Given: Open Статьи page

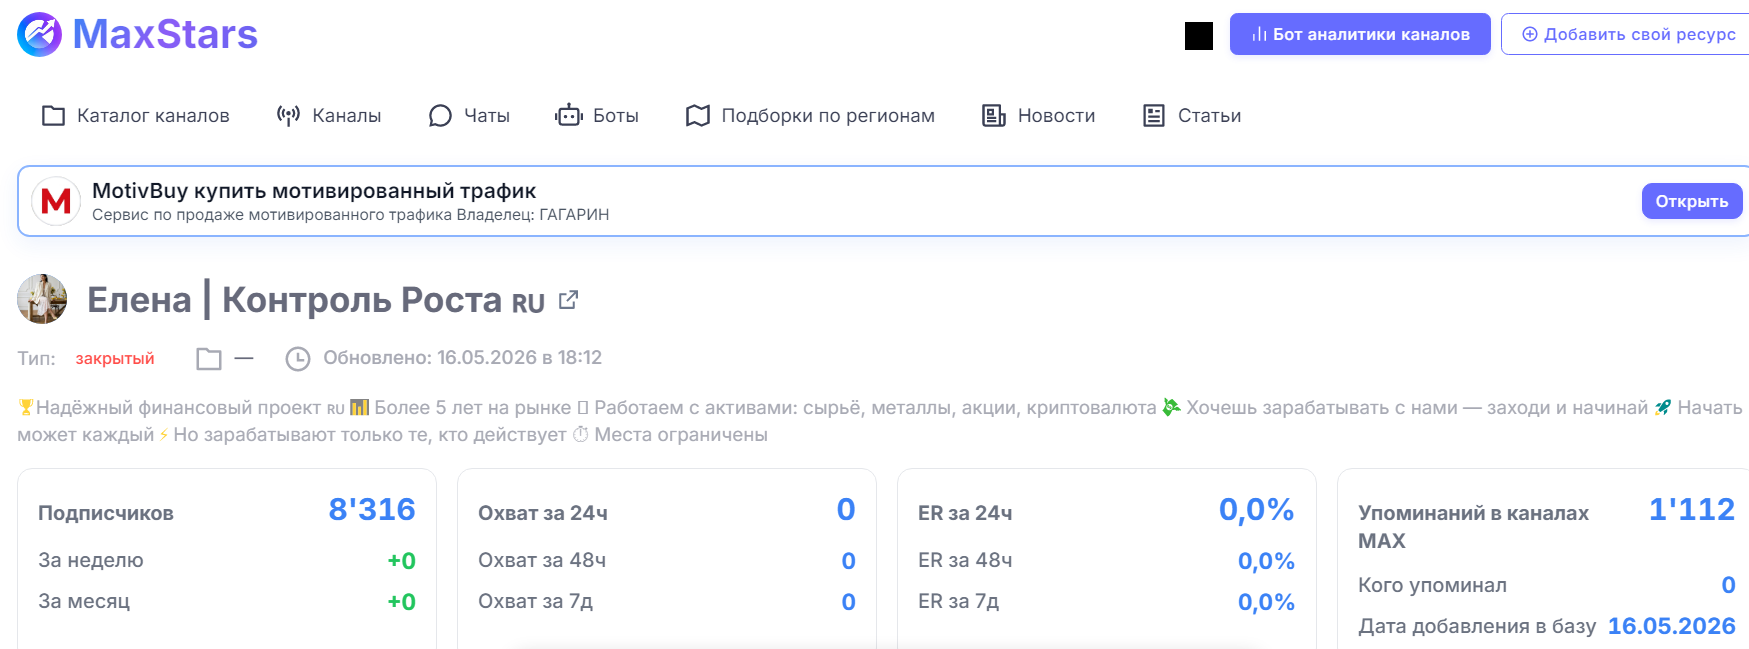Looking at the screenshot, I should click(1192, 116).
